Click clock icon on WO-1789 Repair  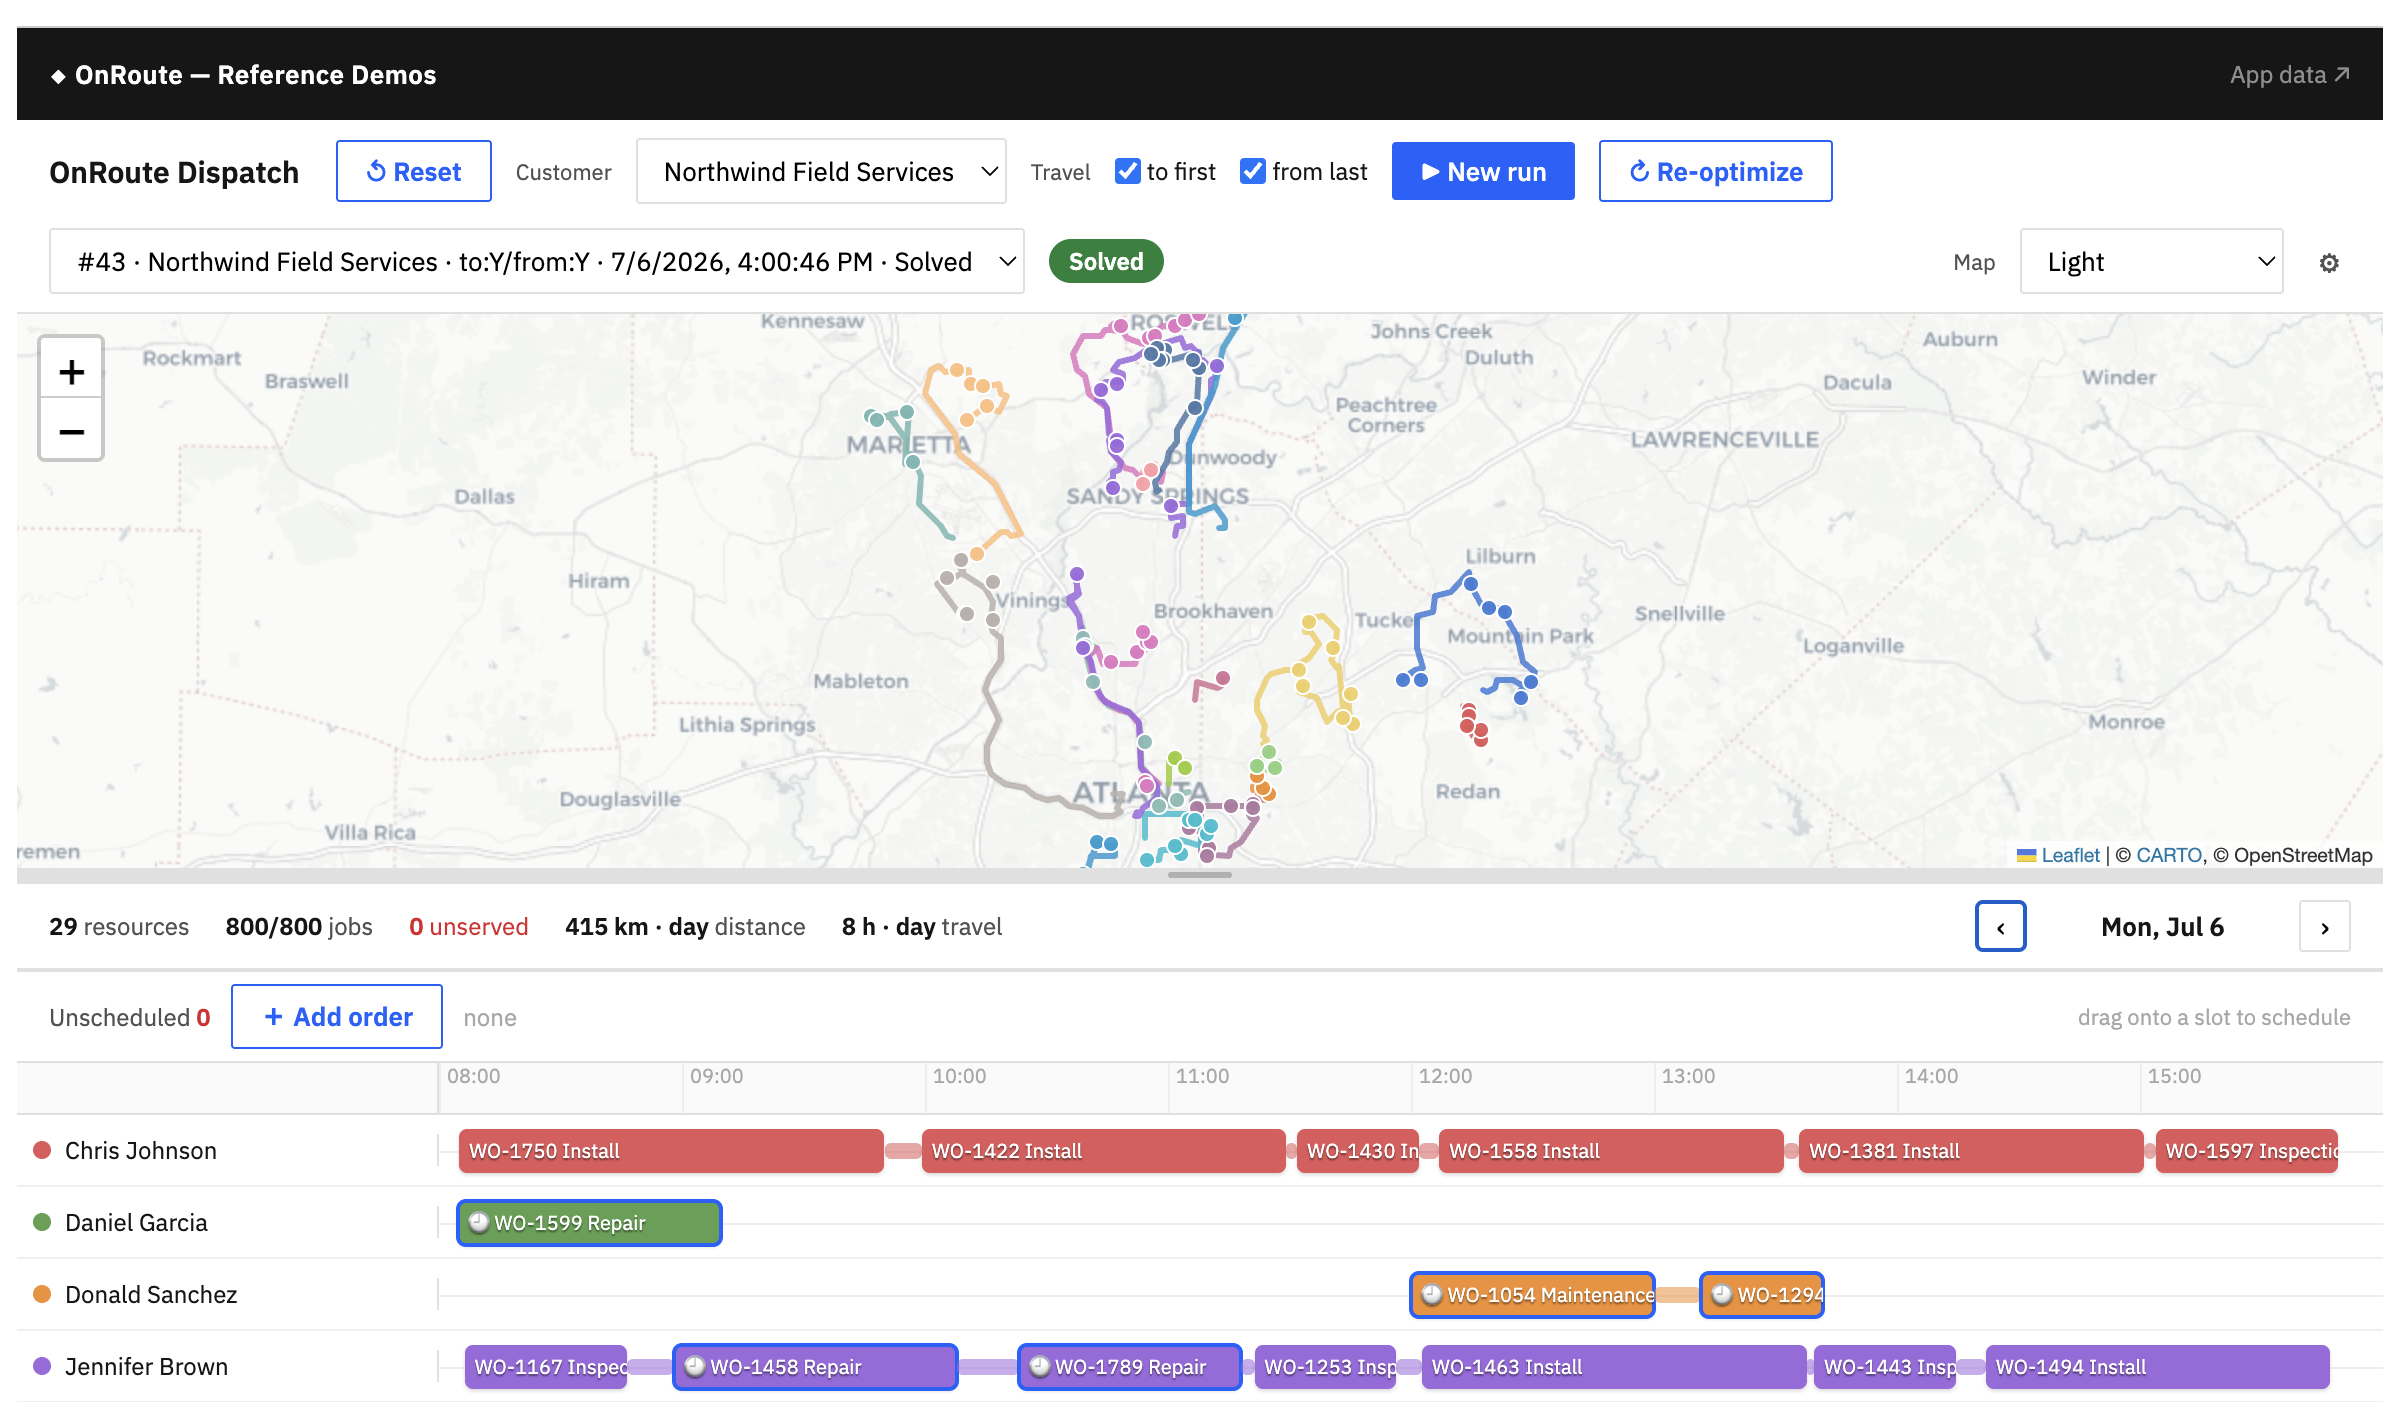[x=1040, y=1366]
